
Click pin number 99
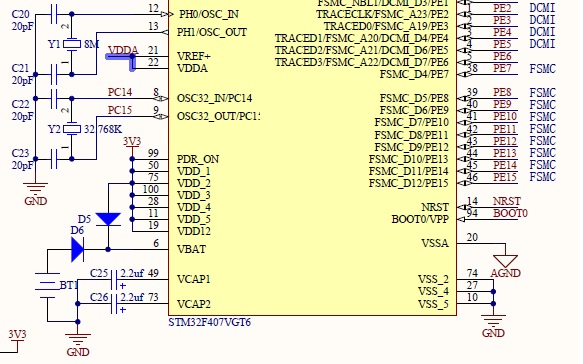click(x=153, y=153)
